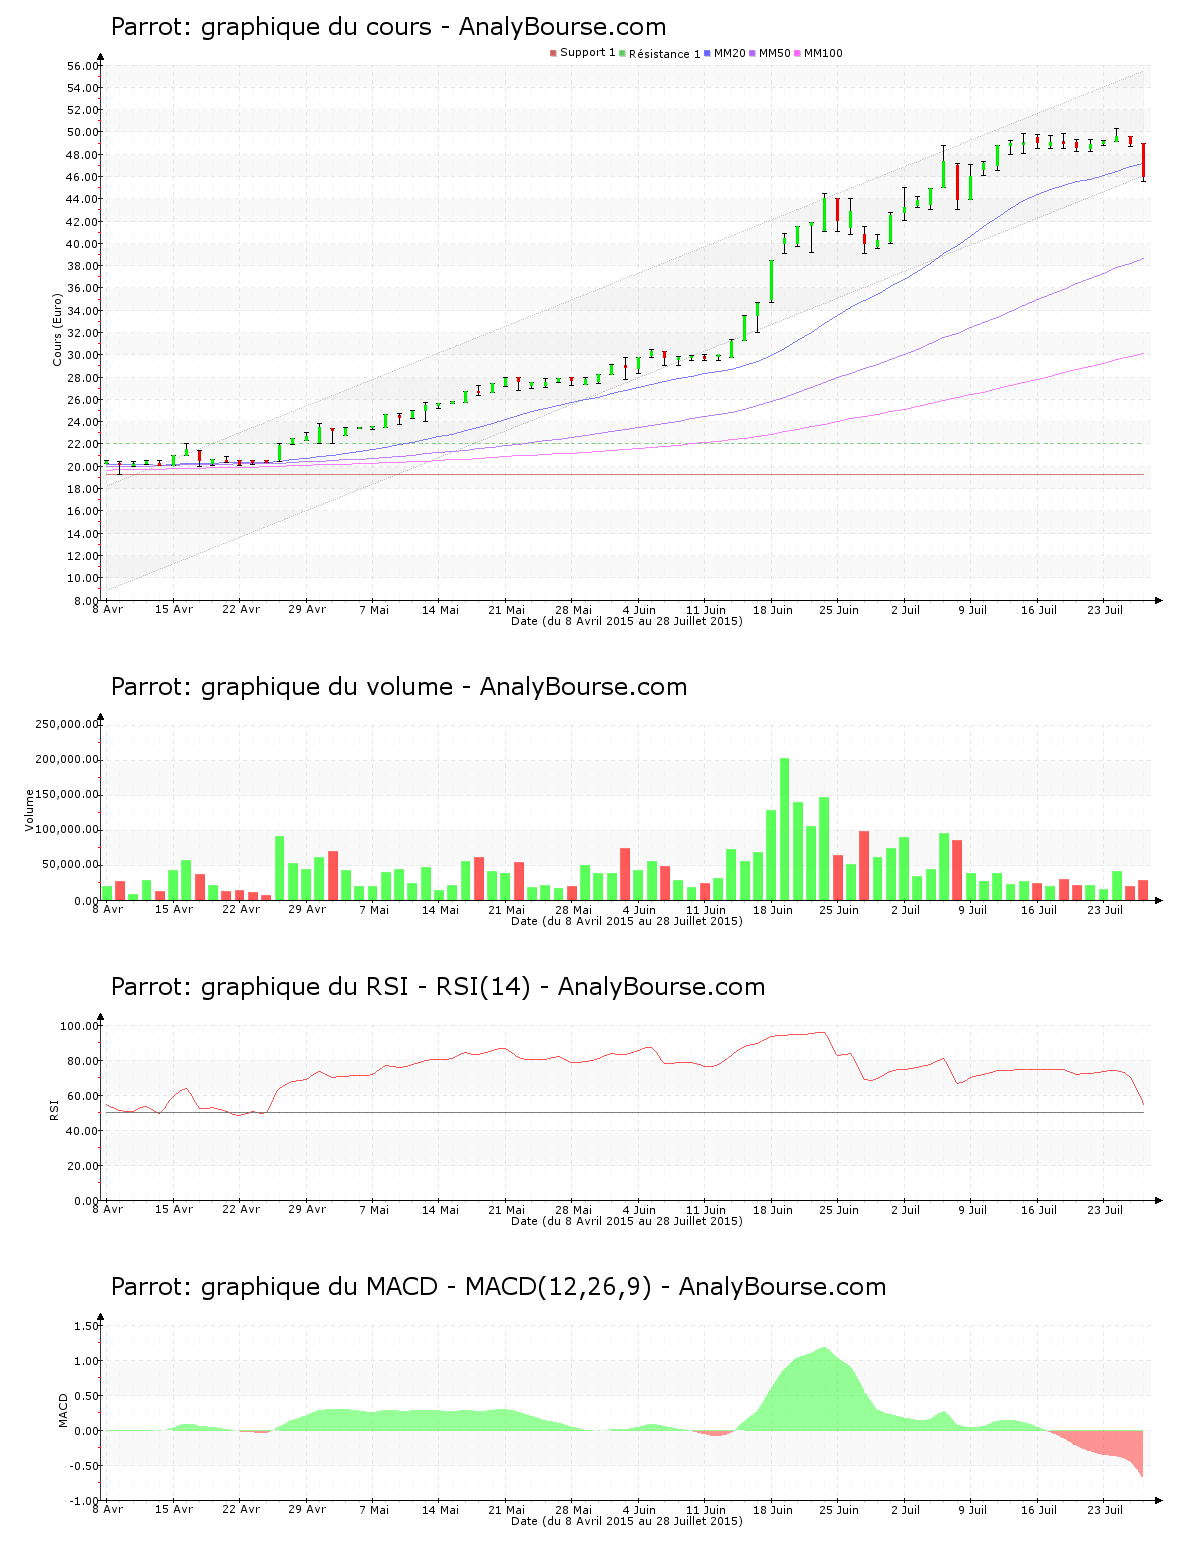Image resolution: width=1200 pixels, height=1550 pixels.
Task: Click the 'Volume' y-axis label
Action: 30,810
